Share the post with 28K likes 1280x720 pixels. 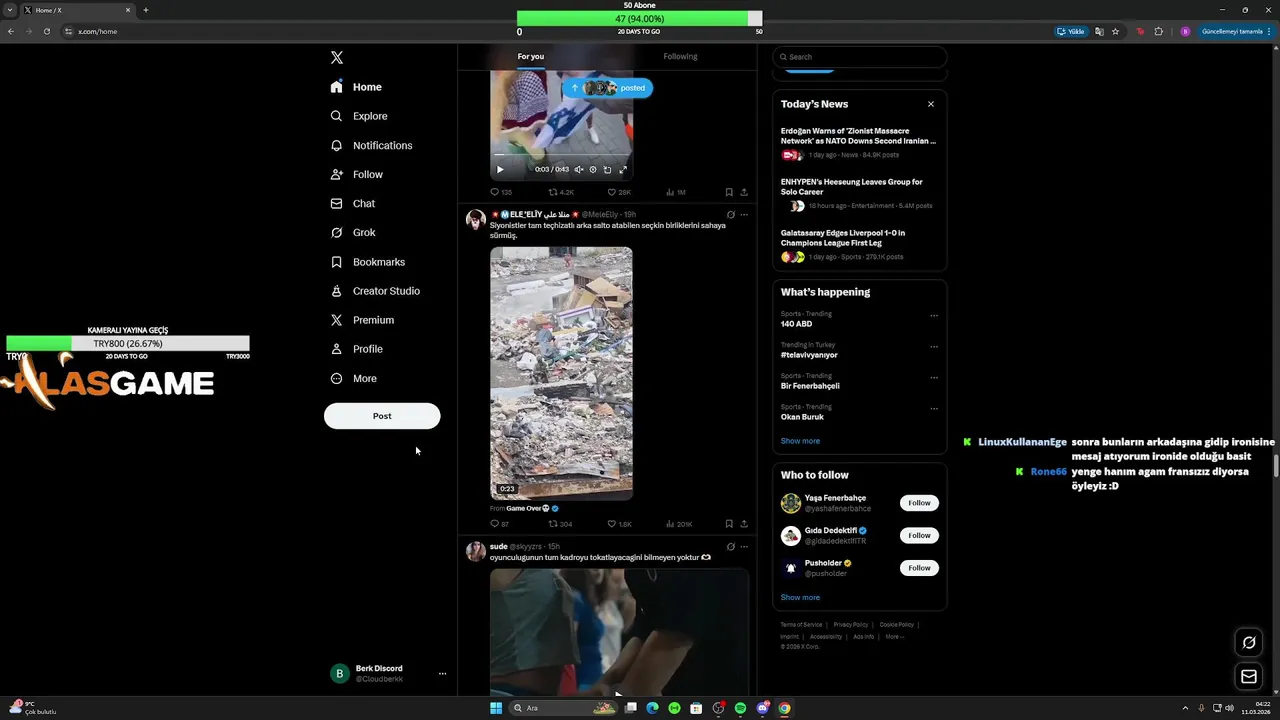click(x=744, y=192)
